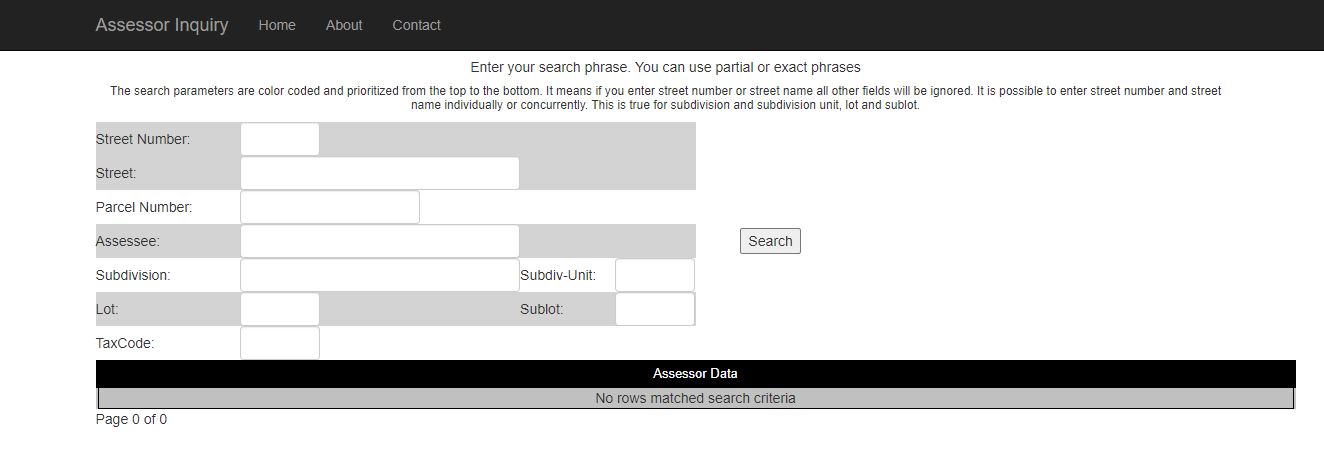The width and height of the screenshot is (1324, 472).
Task: Focus the Sublot input field
Action: point(655,309)
